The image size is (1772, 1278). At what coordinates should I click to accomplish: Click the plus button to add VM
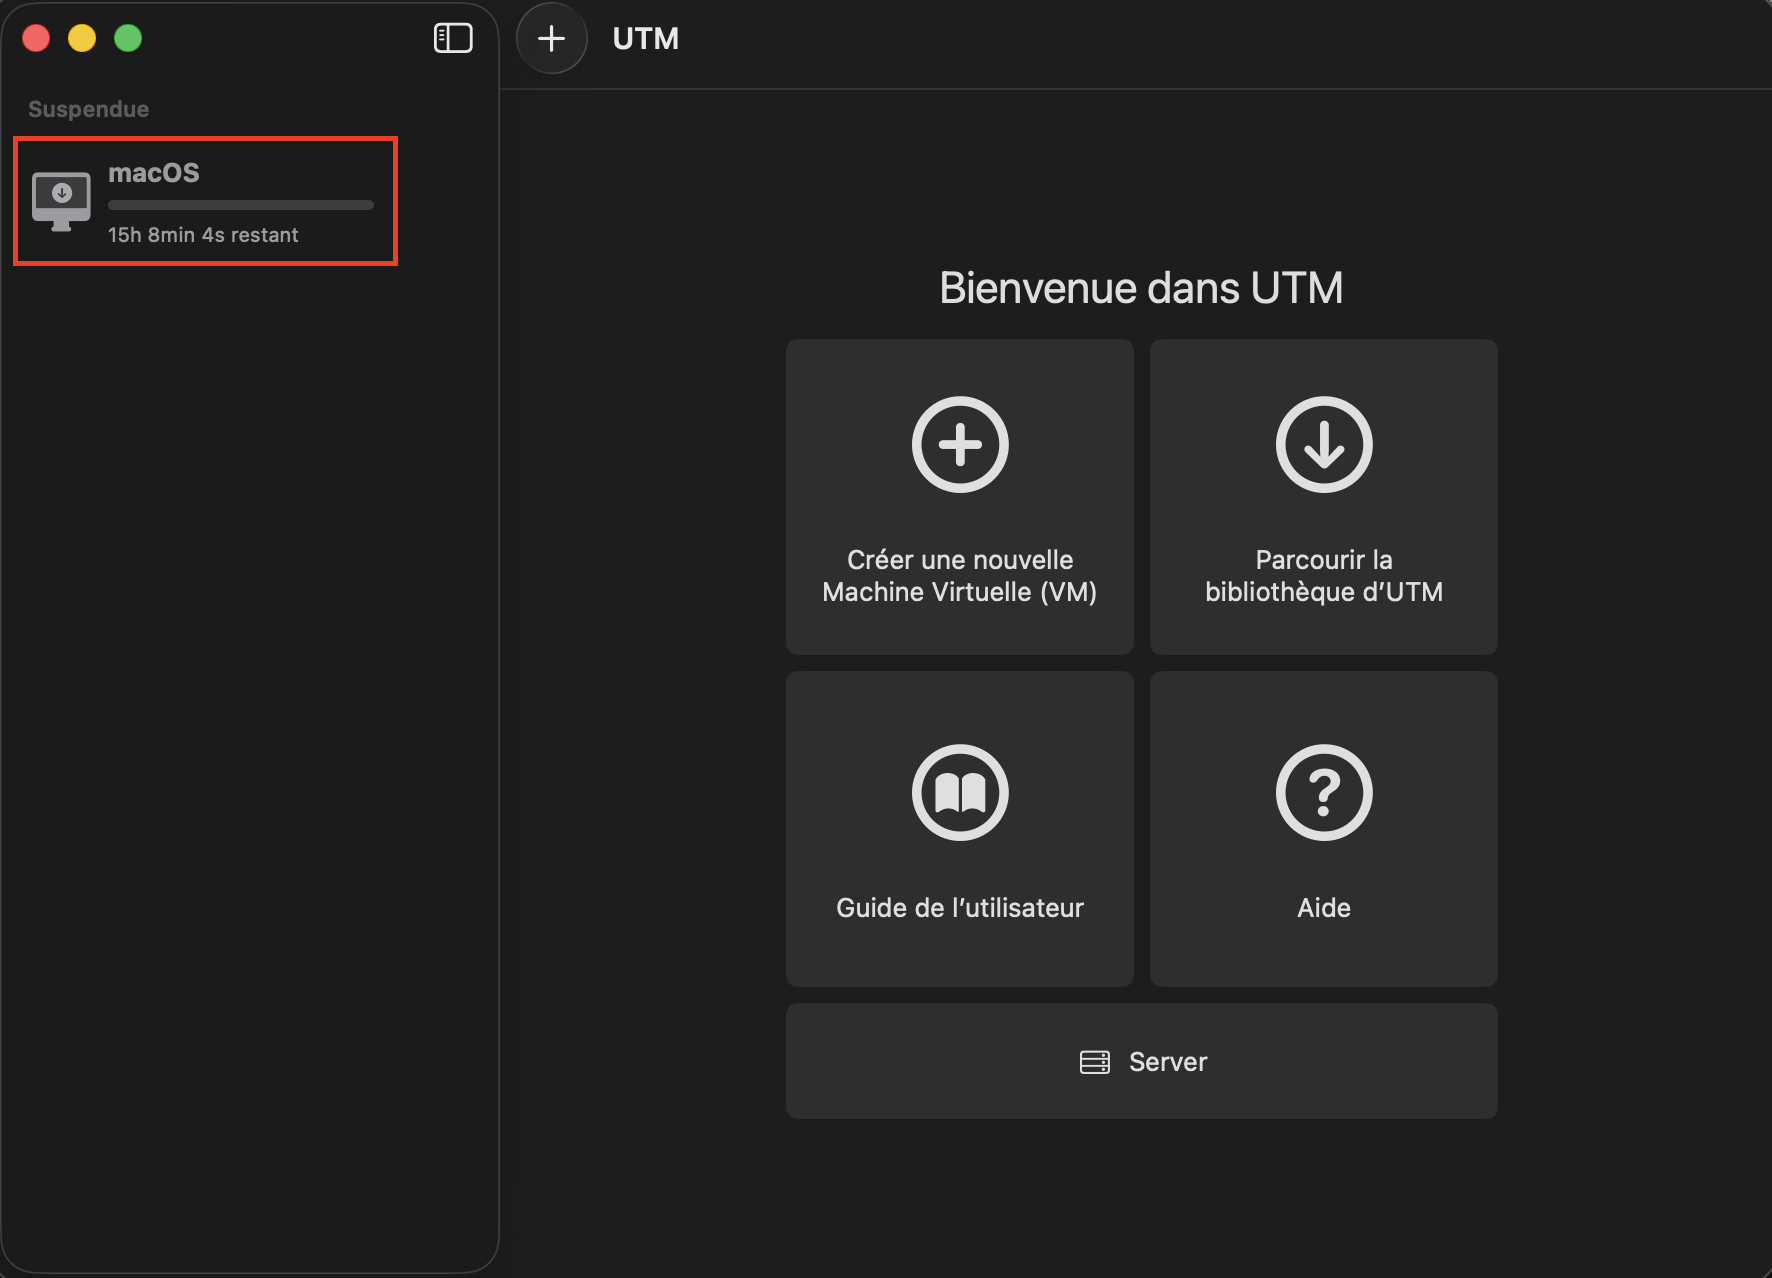pyautogui.click(x=551, y=38)
